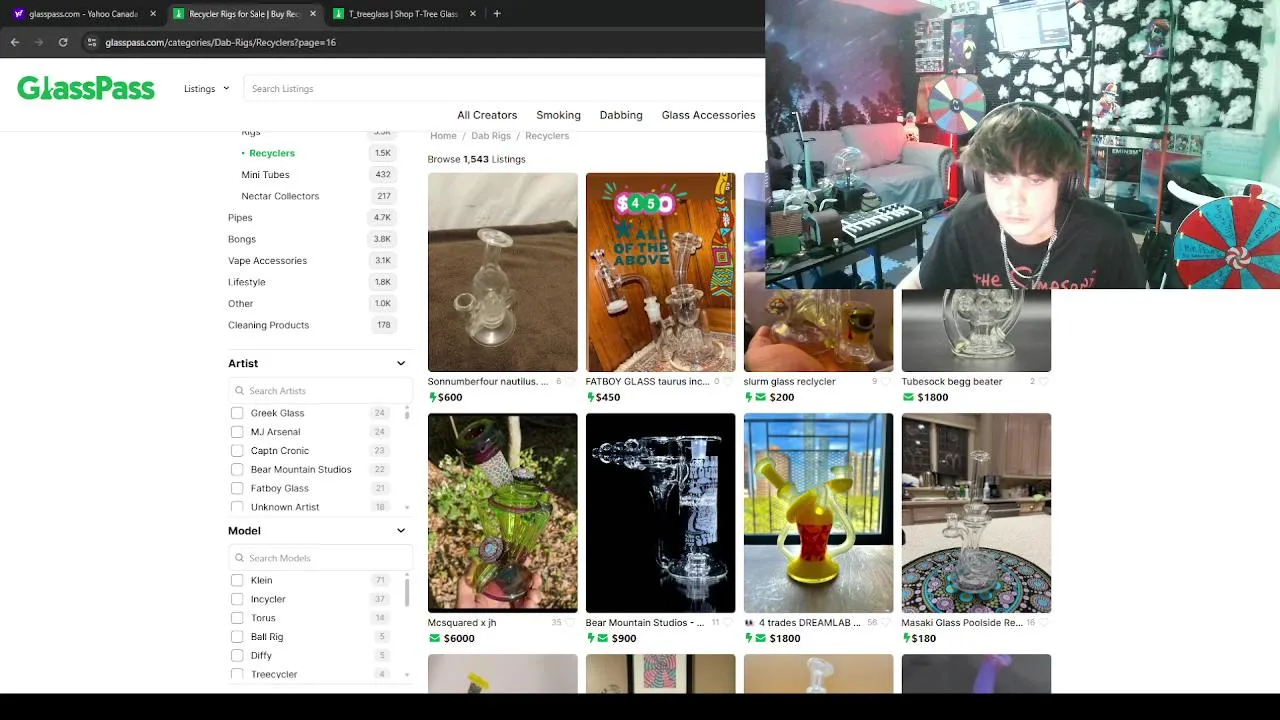1280x720 pixels.
Task: Click the envelope icon beside $900
Action: click(x=602, y=638)
